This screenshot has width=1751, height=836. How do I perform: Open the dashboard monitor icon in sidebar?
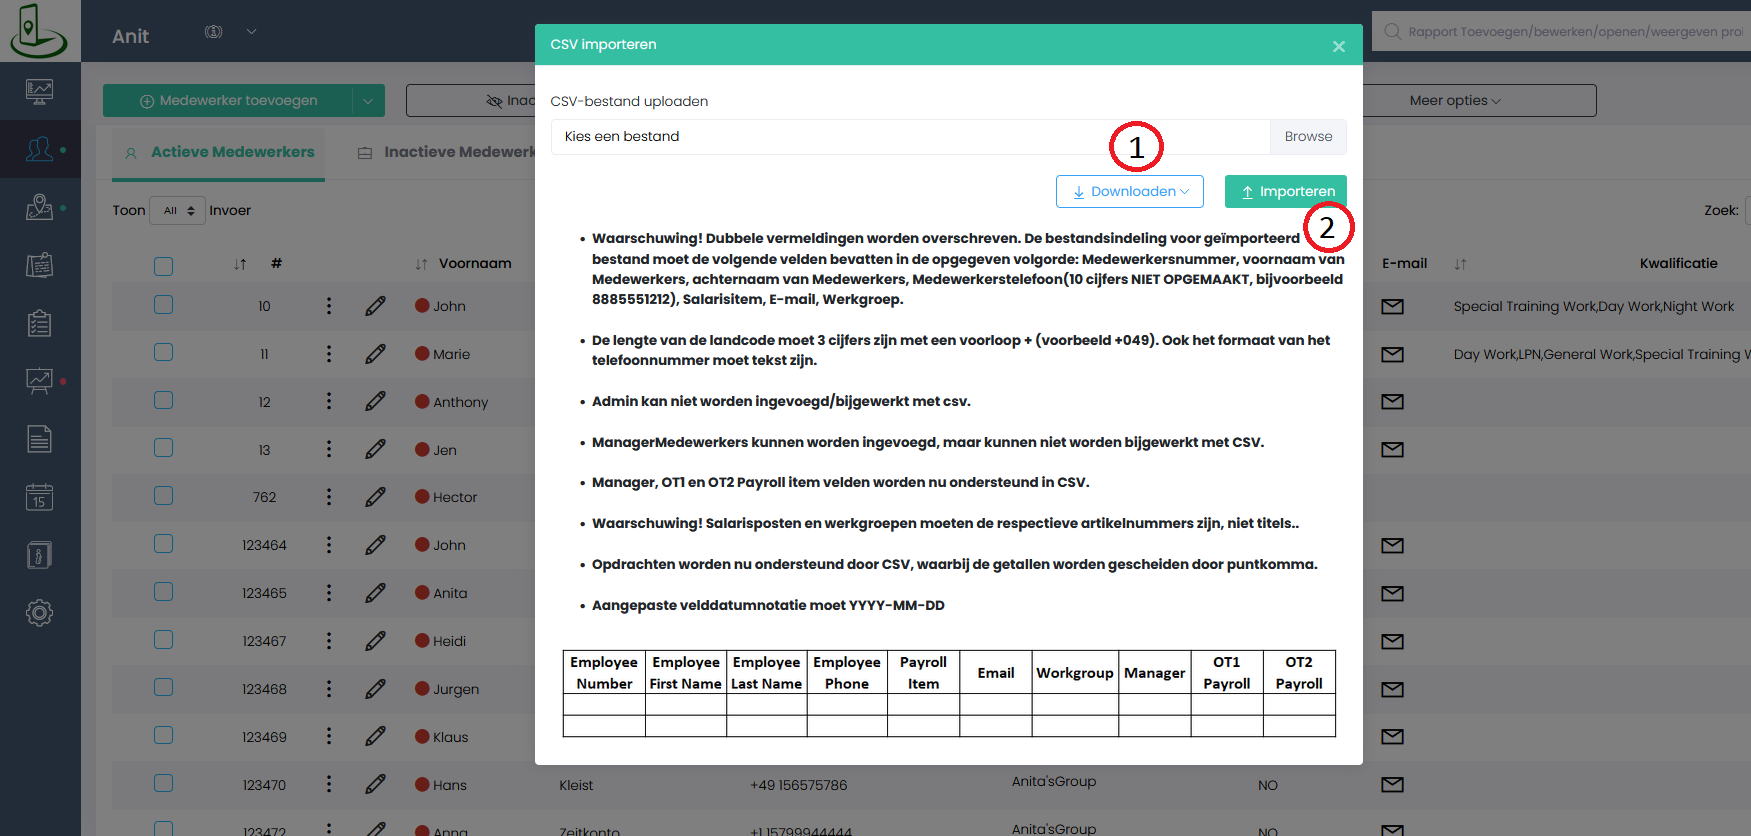39,92
